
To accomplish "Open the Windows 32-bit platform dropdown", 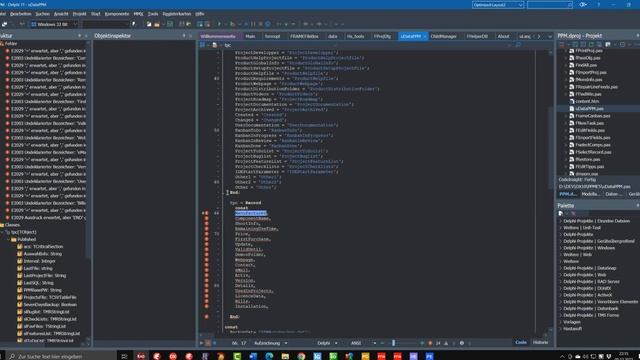I will 53,24.
